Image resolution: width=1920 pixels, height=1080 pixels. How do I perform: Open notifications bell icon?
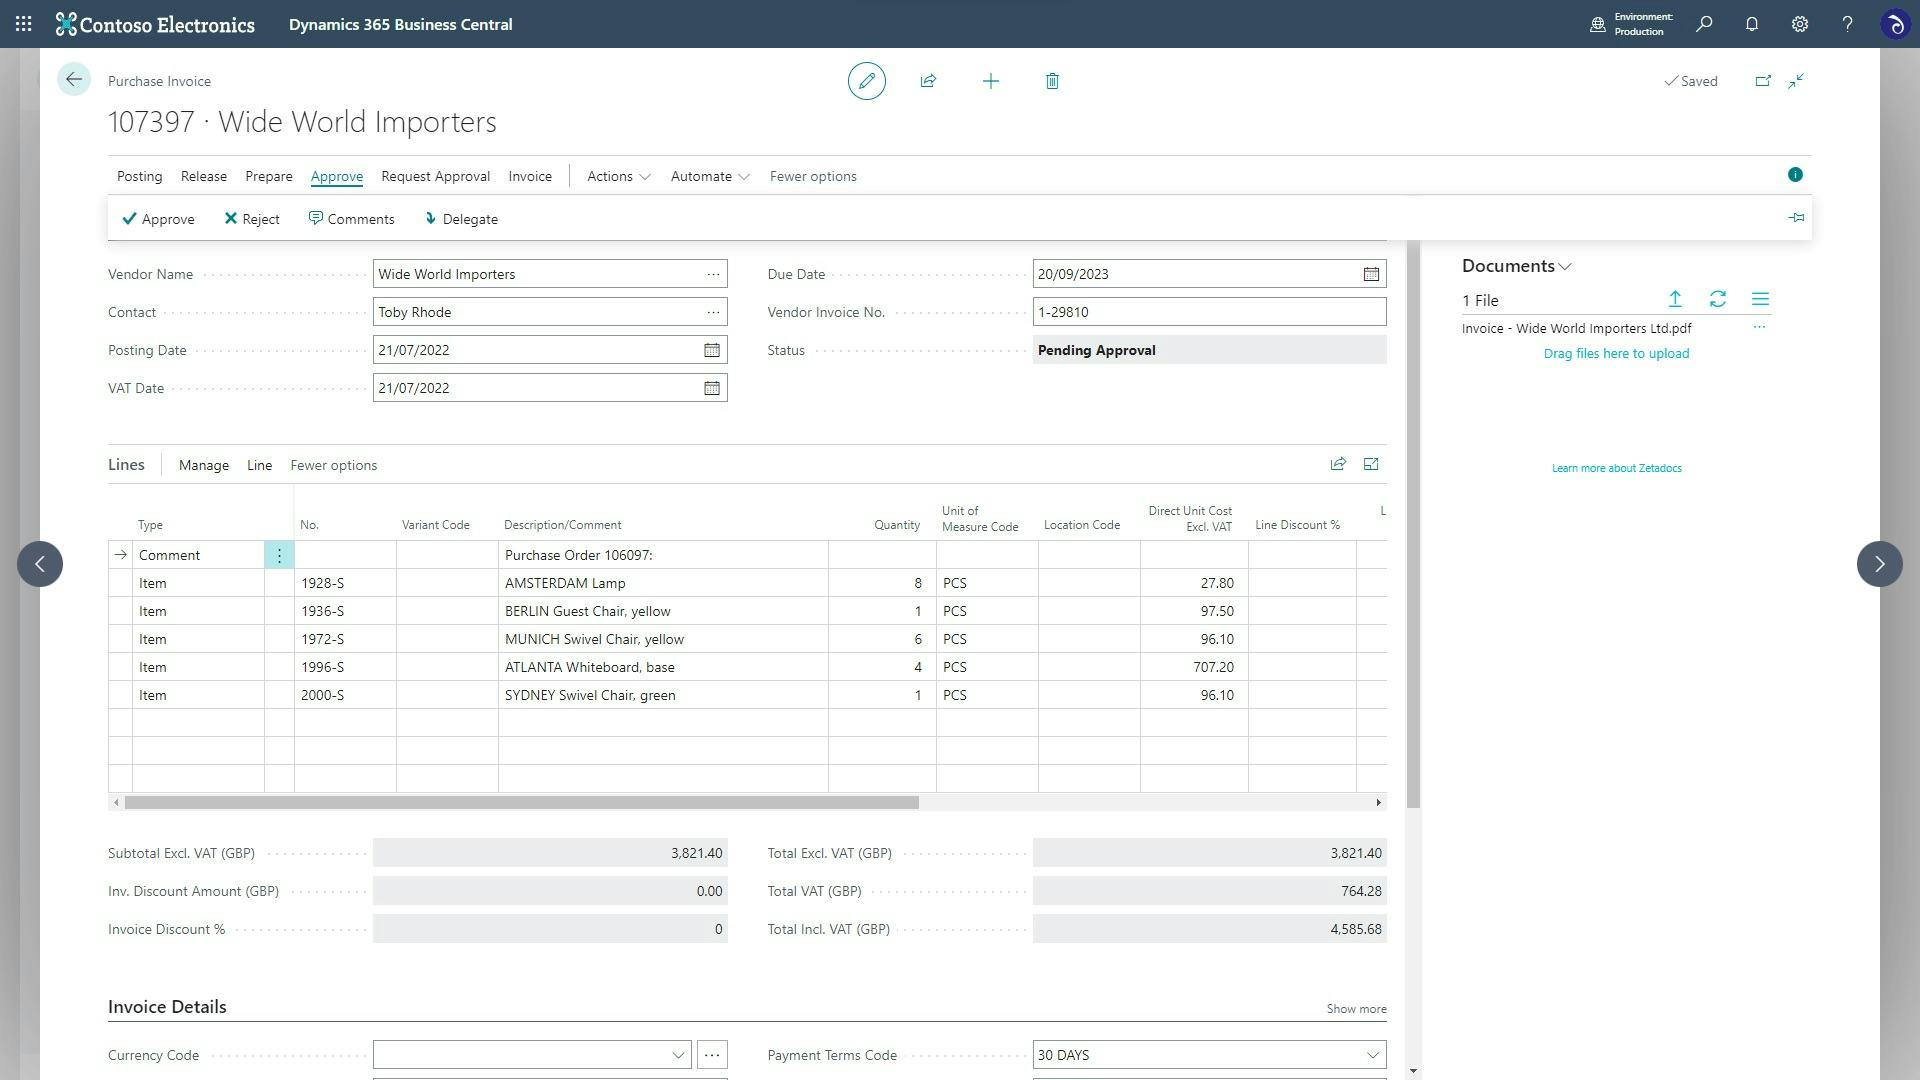tap(1752, 24)
